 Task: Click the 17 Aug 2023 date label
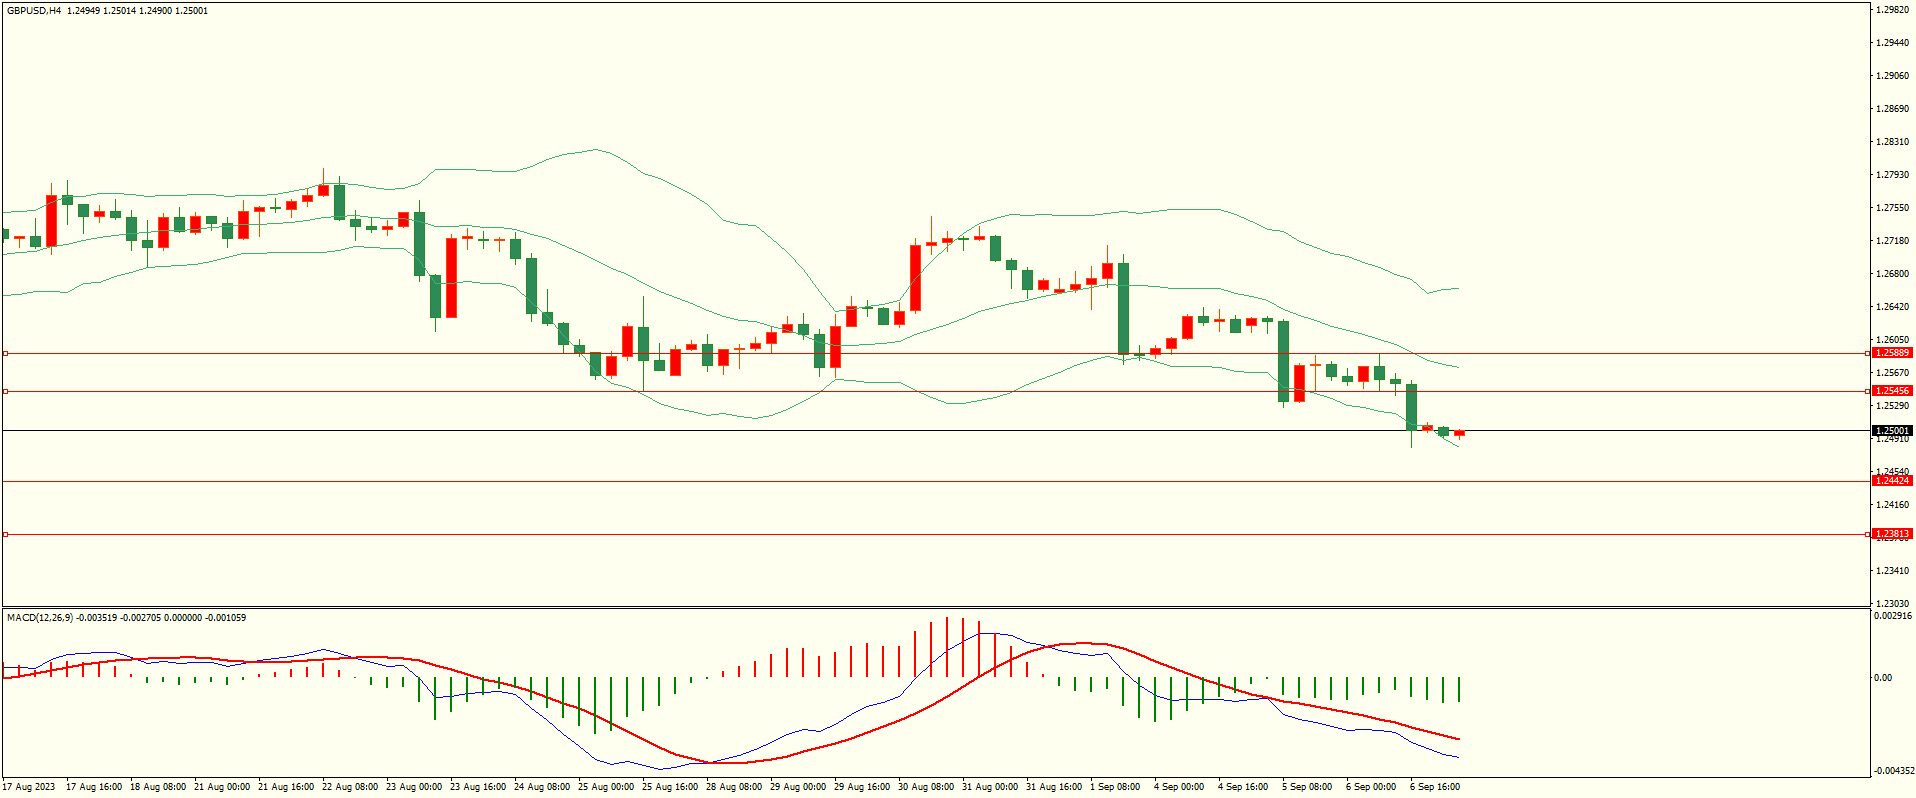click(x=29, y=786)
